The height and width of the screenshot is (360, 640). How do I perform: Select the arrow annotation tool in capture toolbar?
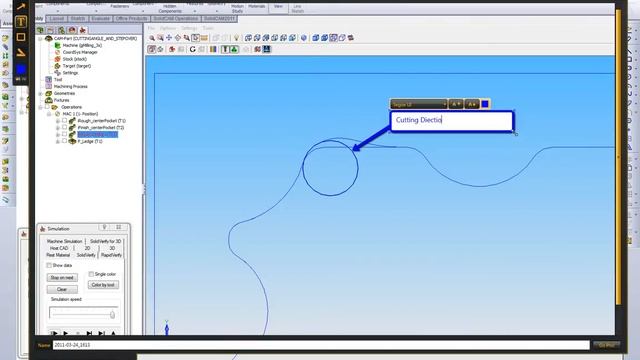[x=21, y=6]
